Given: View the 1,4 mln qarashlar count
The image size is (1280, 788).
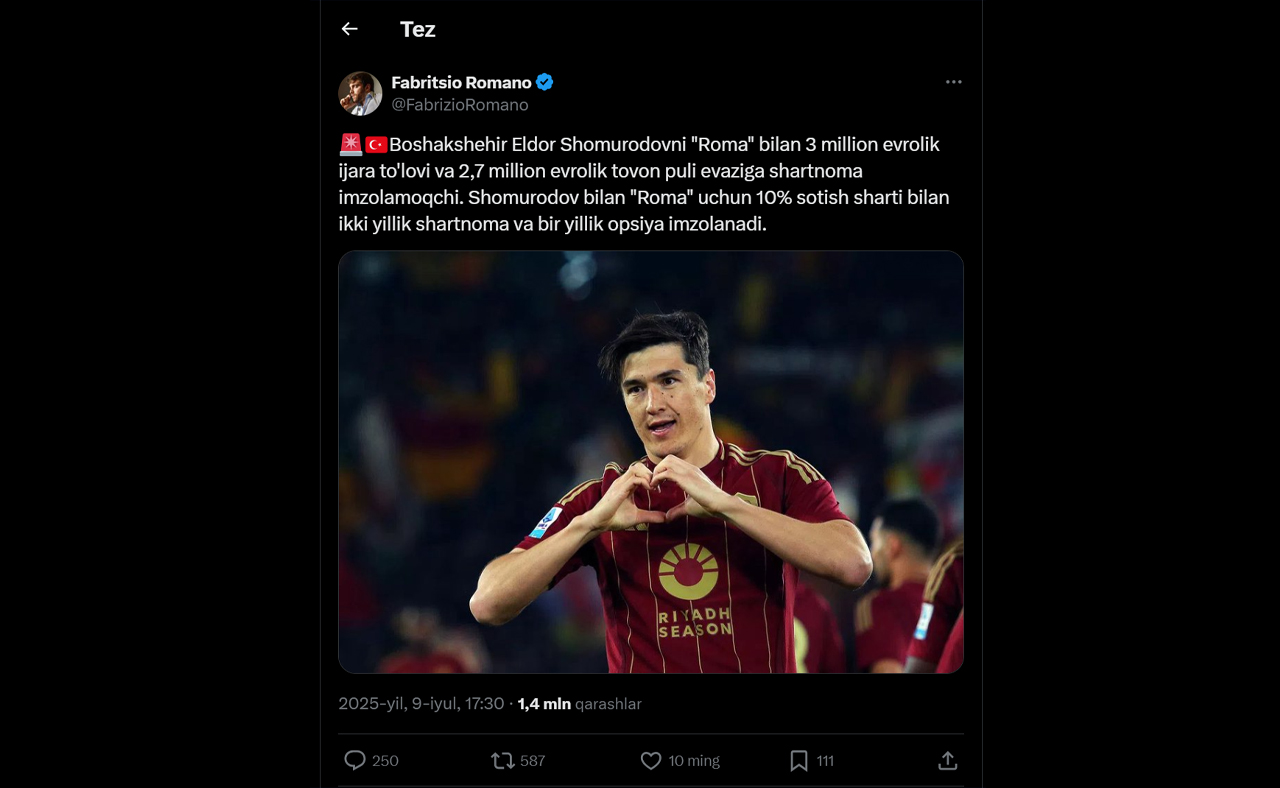Looking at the screenshot, I should 579,704.
